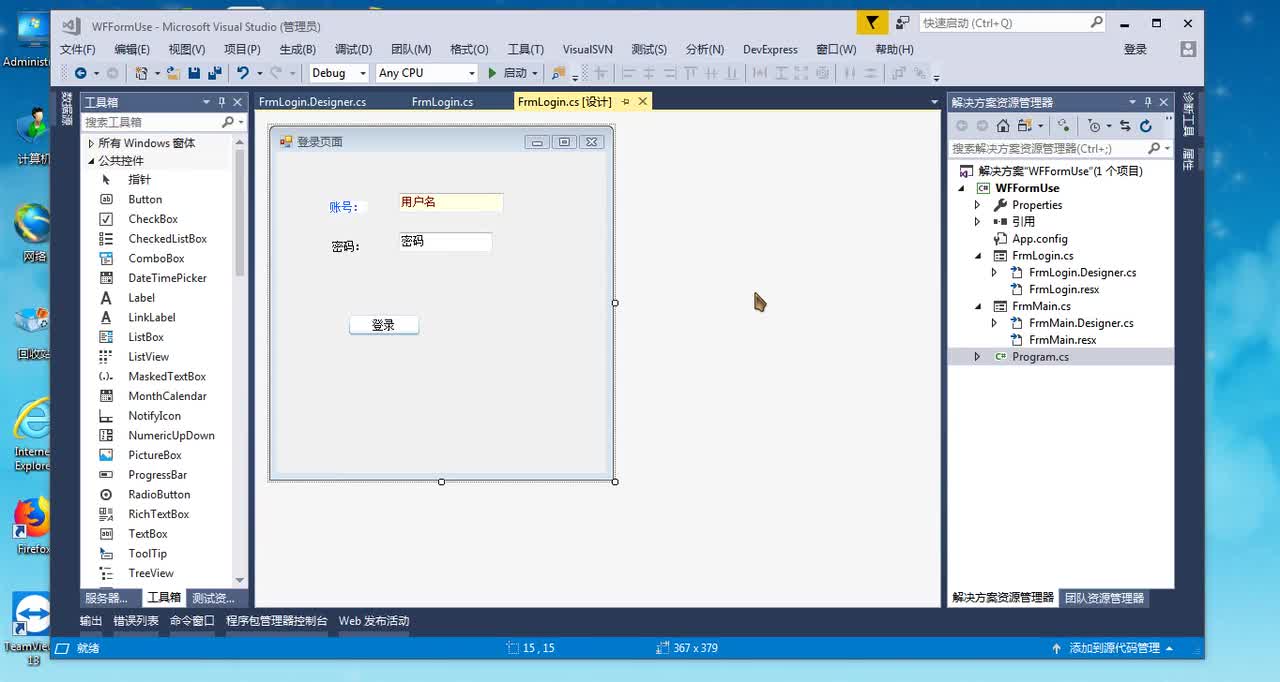
Task: Pin the Solution Explorer panel with pushpin
Action: (x=1148, y=102)
